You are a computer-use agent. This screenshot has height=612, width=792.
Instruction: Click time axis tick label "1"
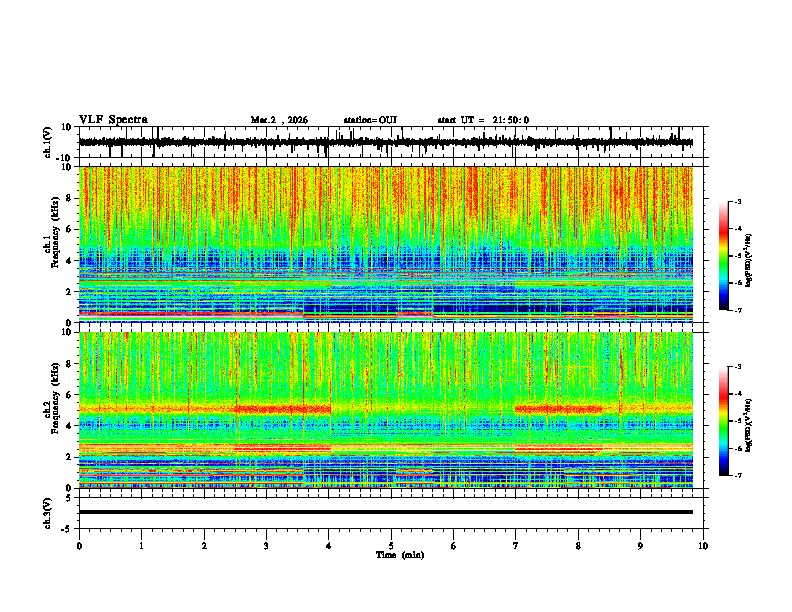point(141,546)
